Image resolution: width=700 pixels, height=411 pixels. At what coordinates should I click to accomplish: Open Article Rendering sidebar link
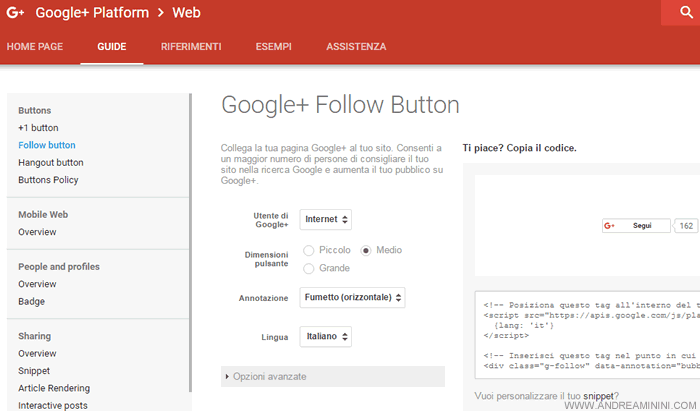[x=54, y=389]
